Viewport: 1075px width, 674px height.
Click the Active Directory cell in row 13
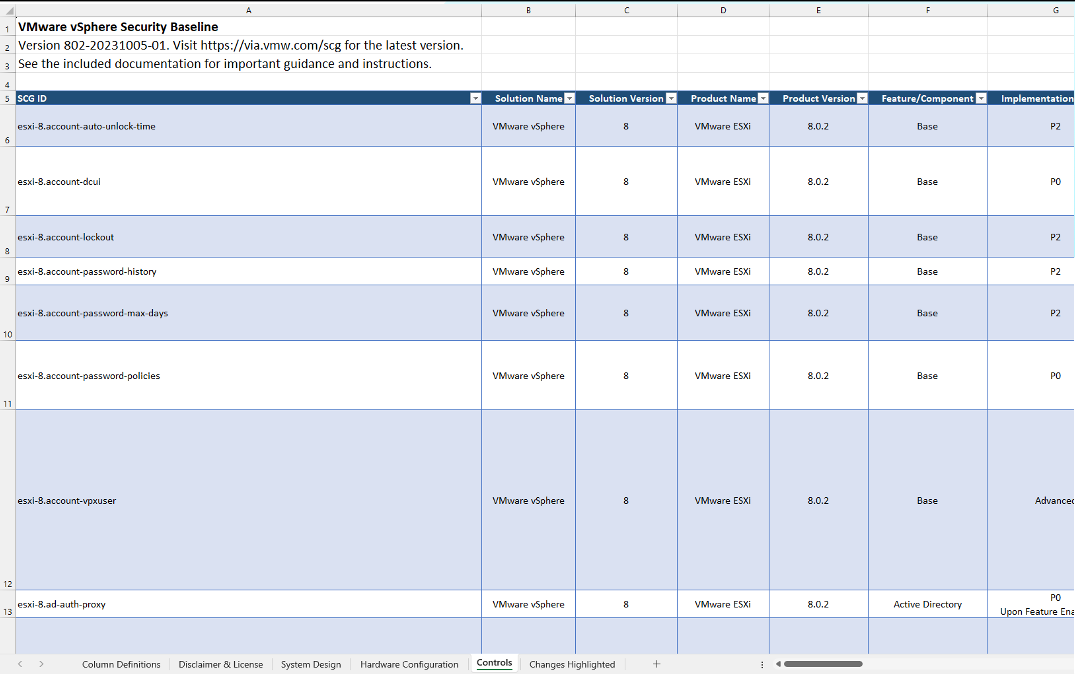927,605
